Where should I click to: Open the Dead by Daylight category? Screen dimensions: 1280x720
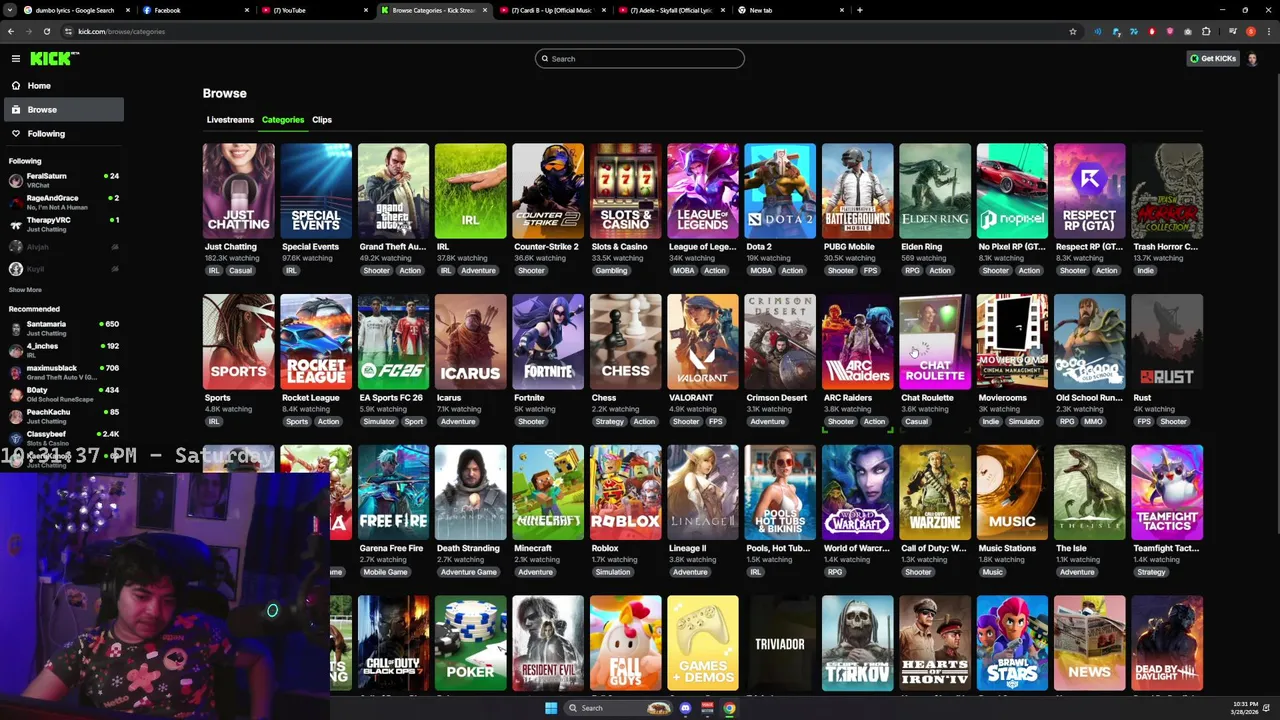(1167, 643)
